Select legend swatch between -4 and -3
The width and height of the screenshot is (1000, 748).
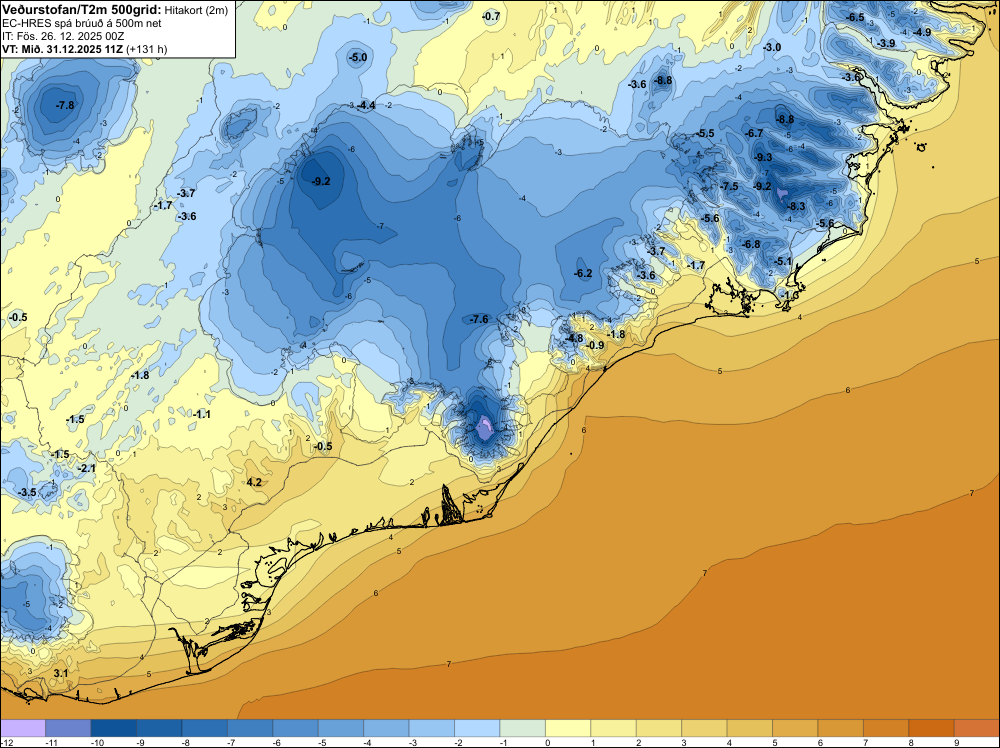pos(386,728)
